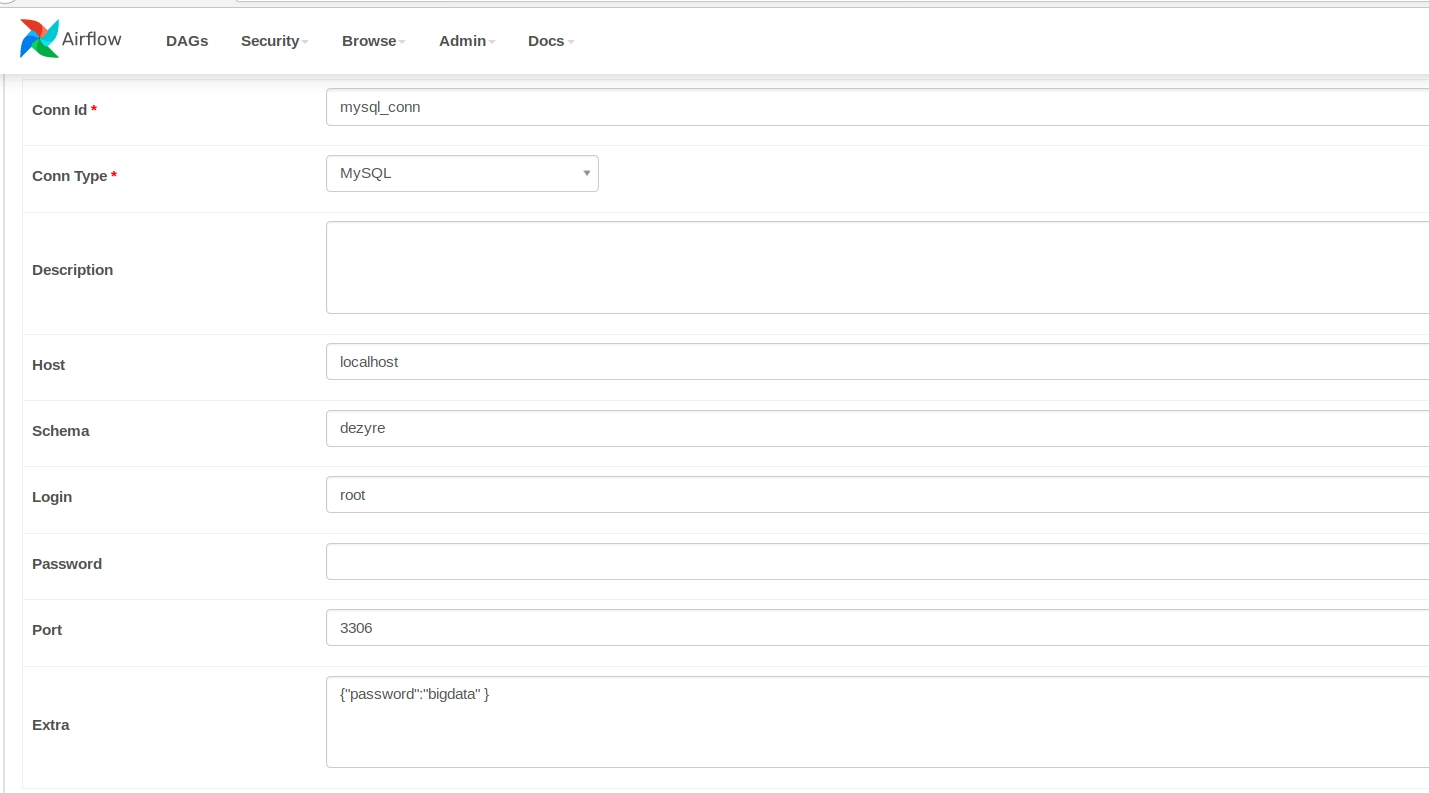
Task: Click the Conn Type field label
Action: click(x=69, y=176)
